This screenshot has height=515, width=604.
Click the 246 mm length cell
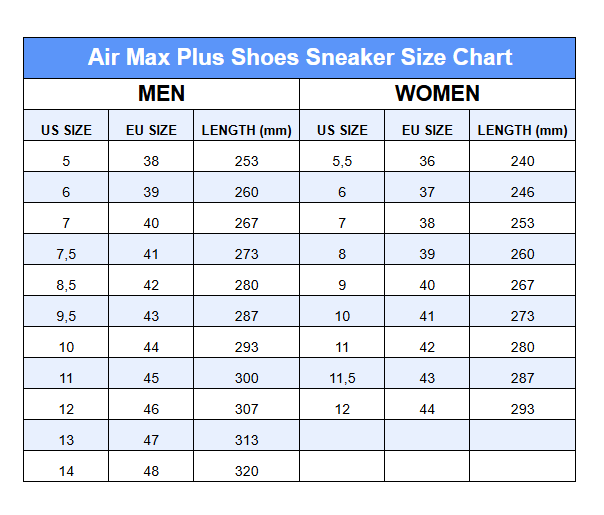pyautogui.click(x=522, y=192)
